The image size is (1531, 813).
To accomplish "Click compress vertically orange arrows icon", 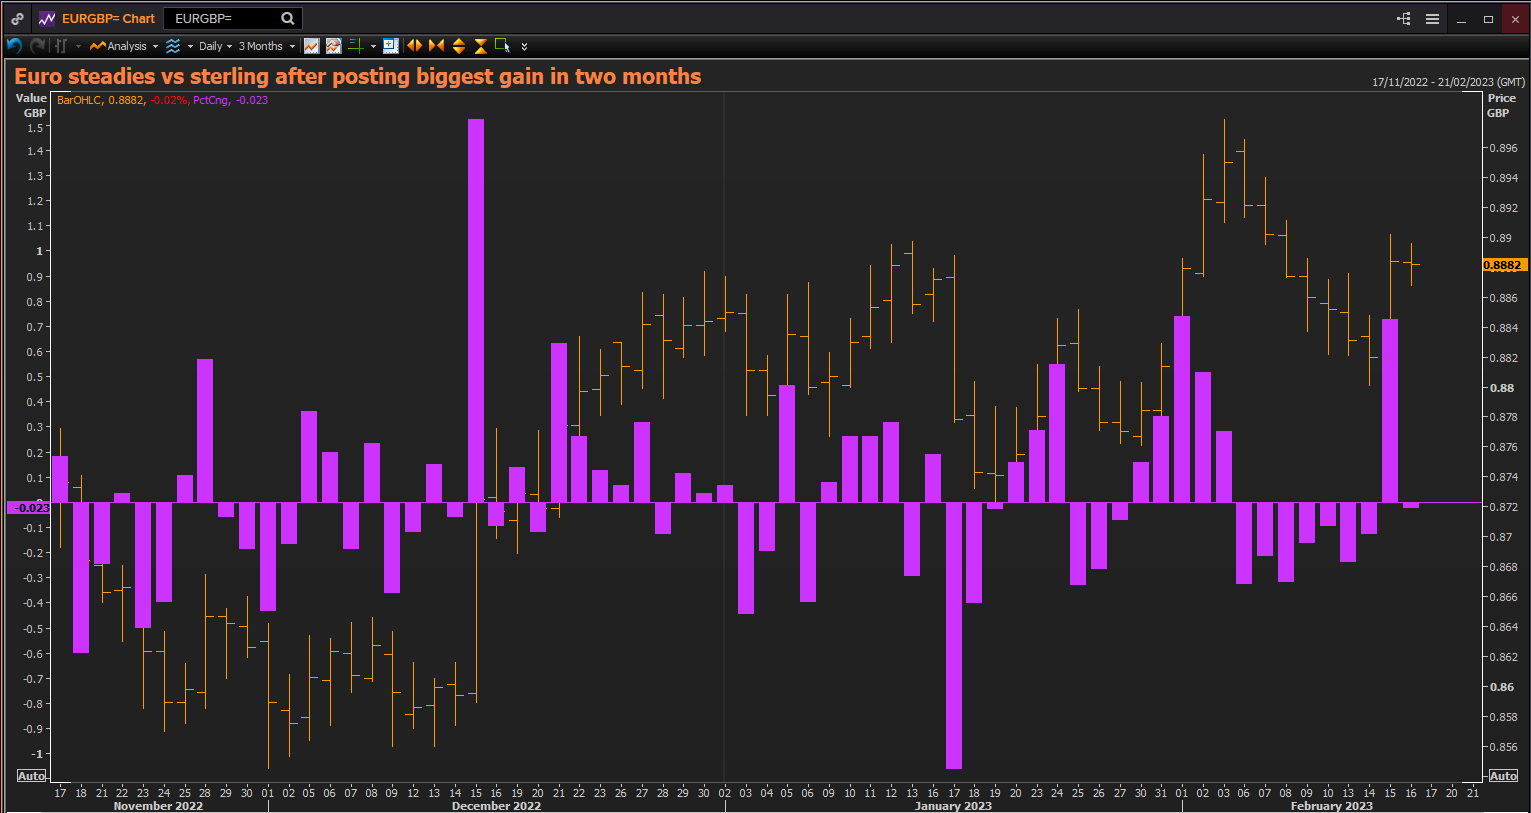I will pyautogui.click(x=481, y=46).
